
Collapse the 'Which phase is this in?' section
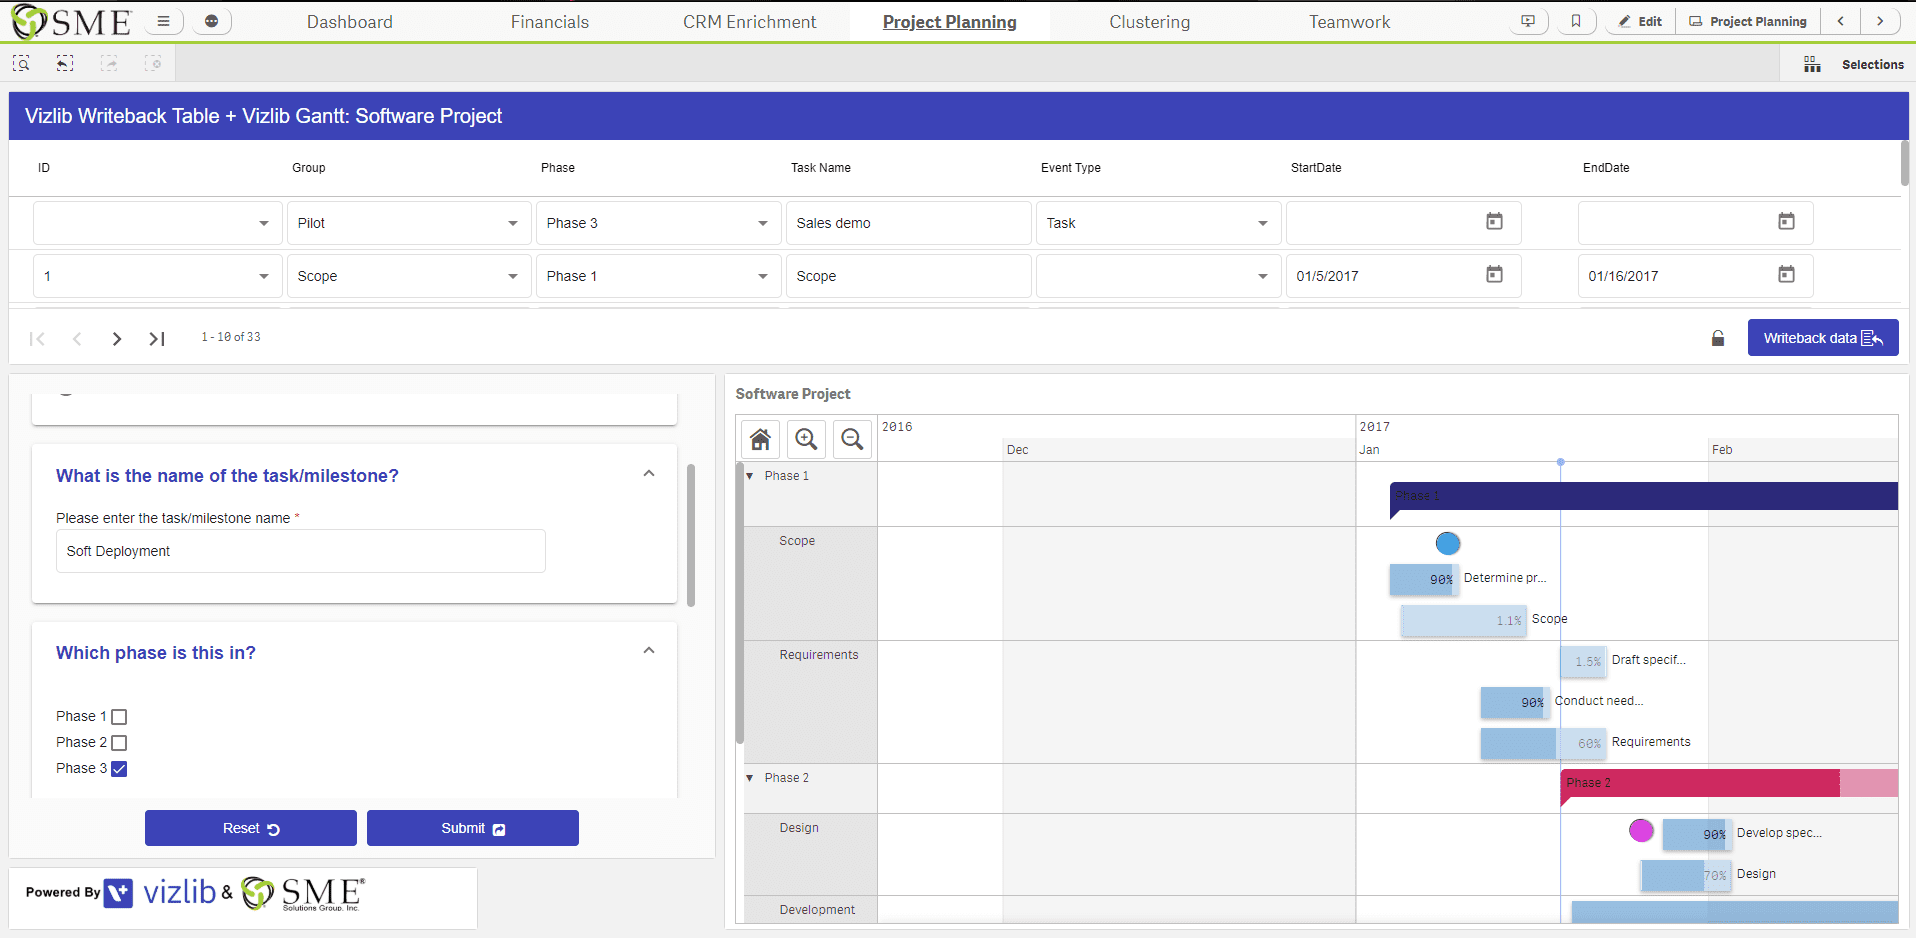click(649, 651)
